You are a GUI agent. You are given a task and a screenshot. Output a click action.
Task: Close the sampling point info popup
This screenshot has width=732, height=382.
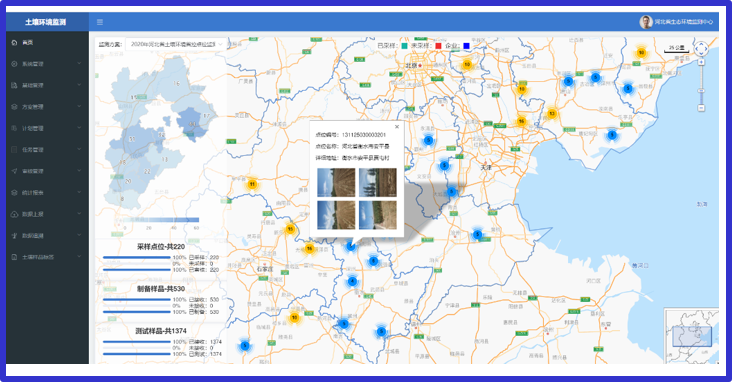pyautogui.click(x=397, y=127)
